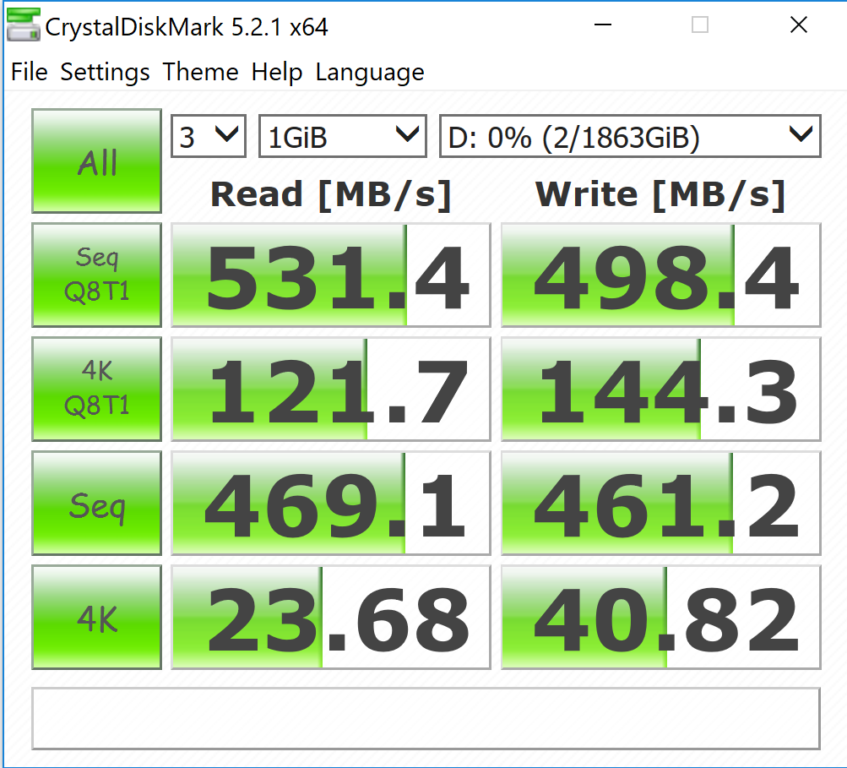
Task: Open the File menu
Action: tap(29, 72)
